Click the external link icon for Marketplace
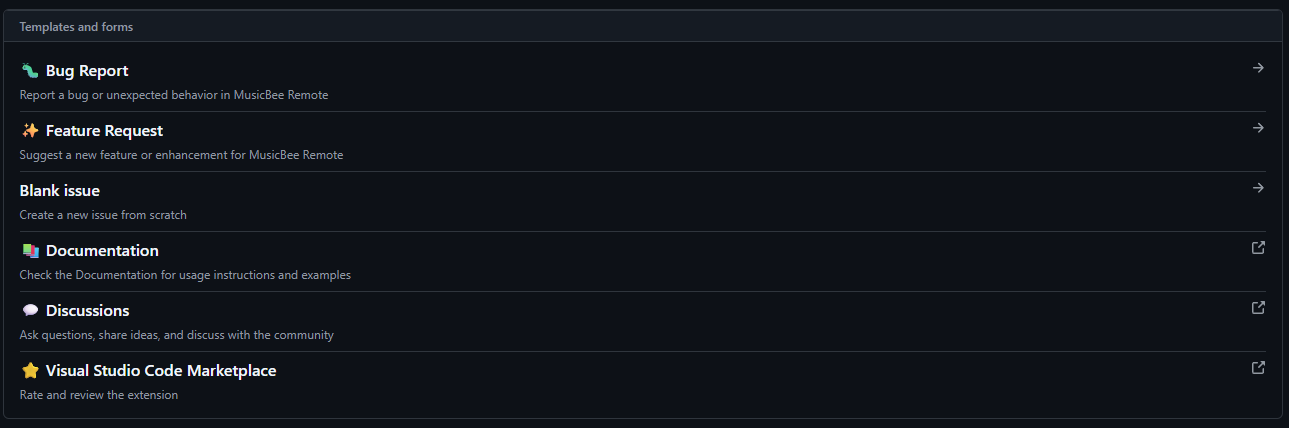This screenshot has width=1289, height=428. (1258, 368)
